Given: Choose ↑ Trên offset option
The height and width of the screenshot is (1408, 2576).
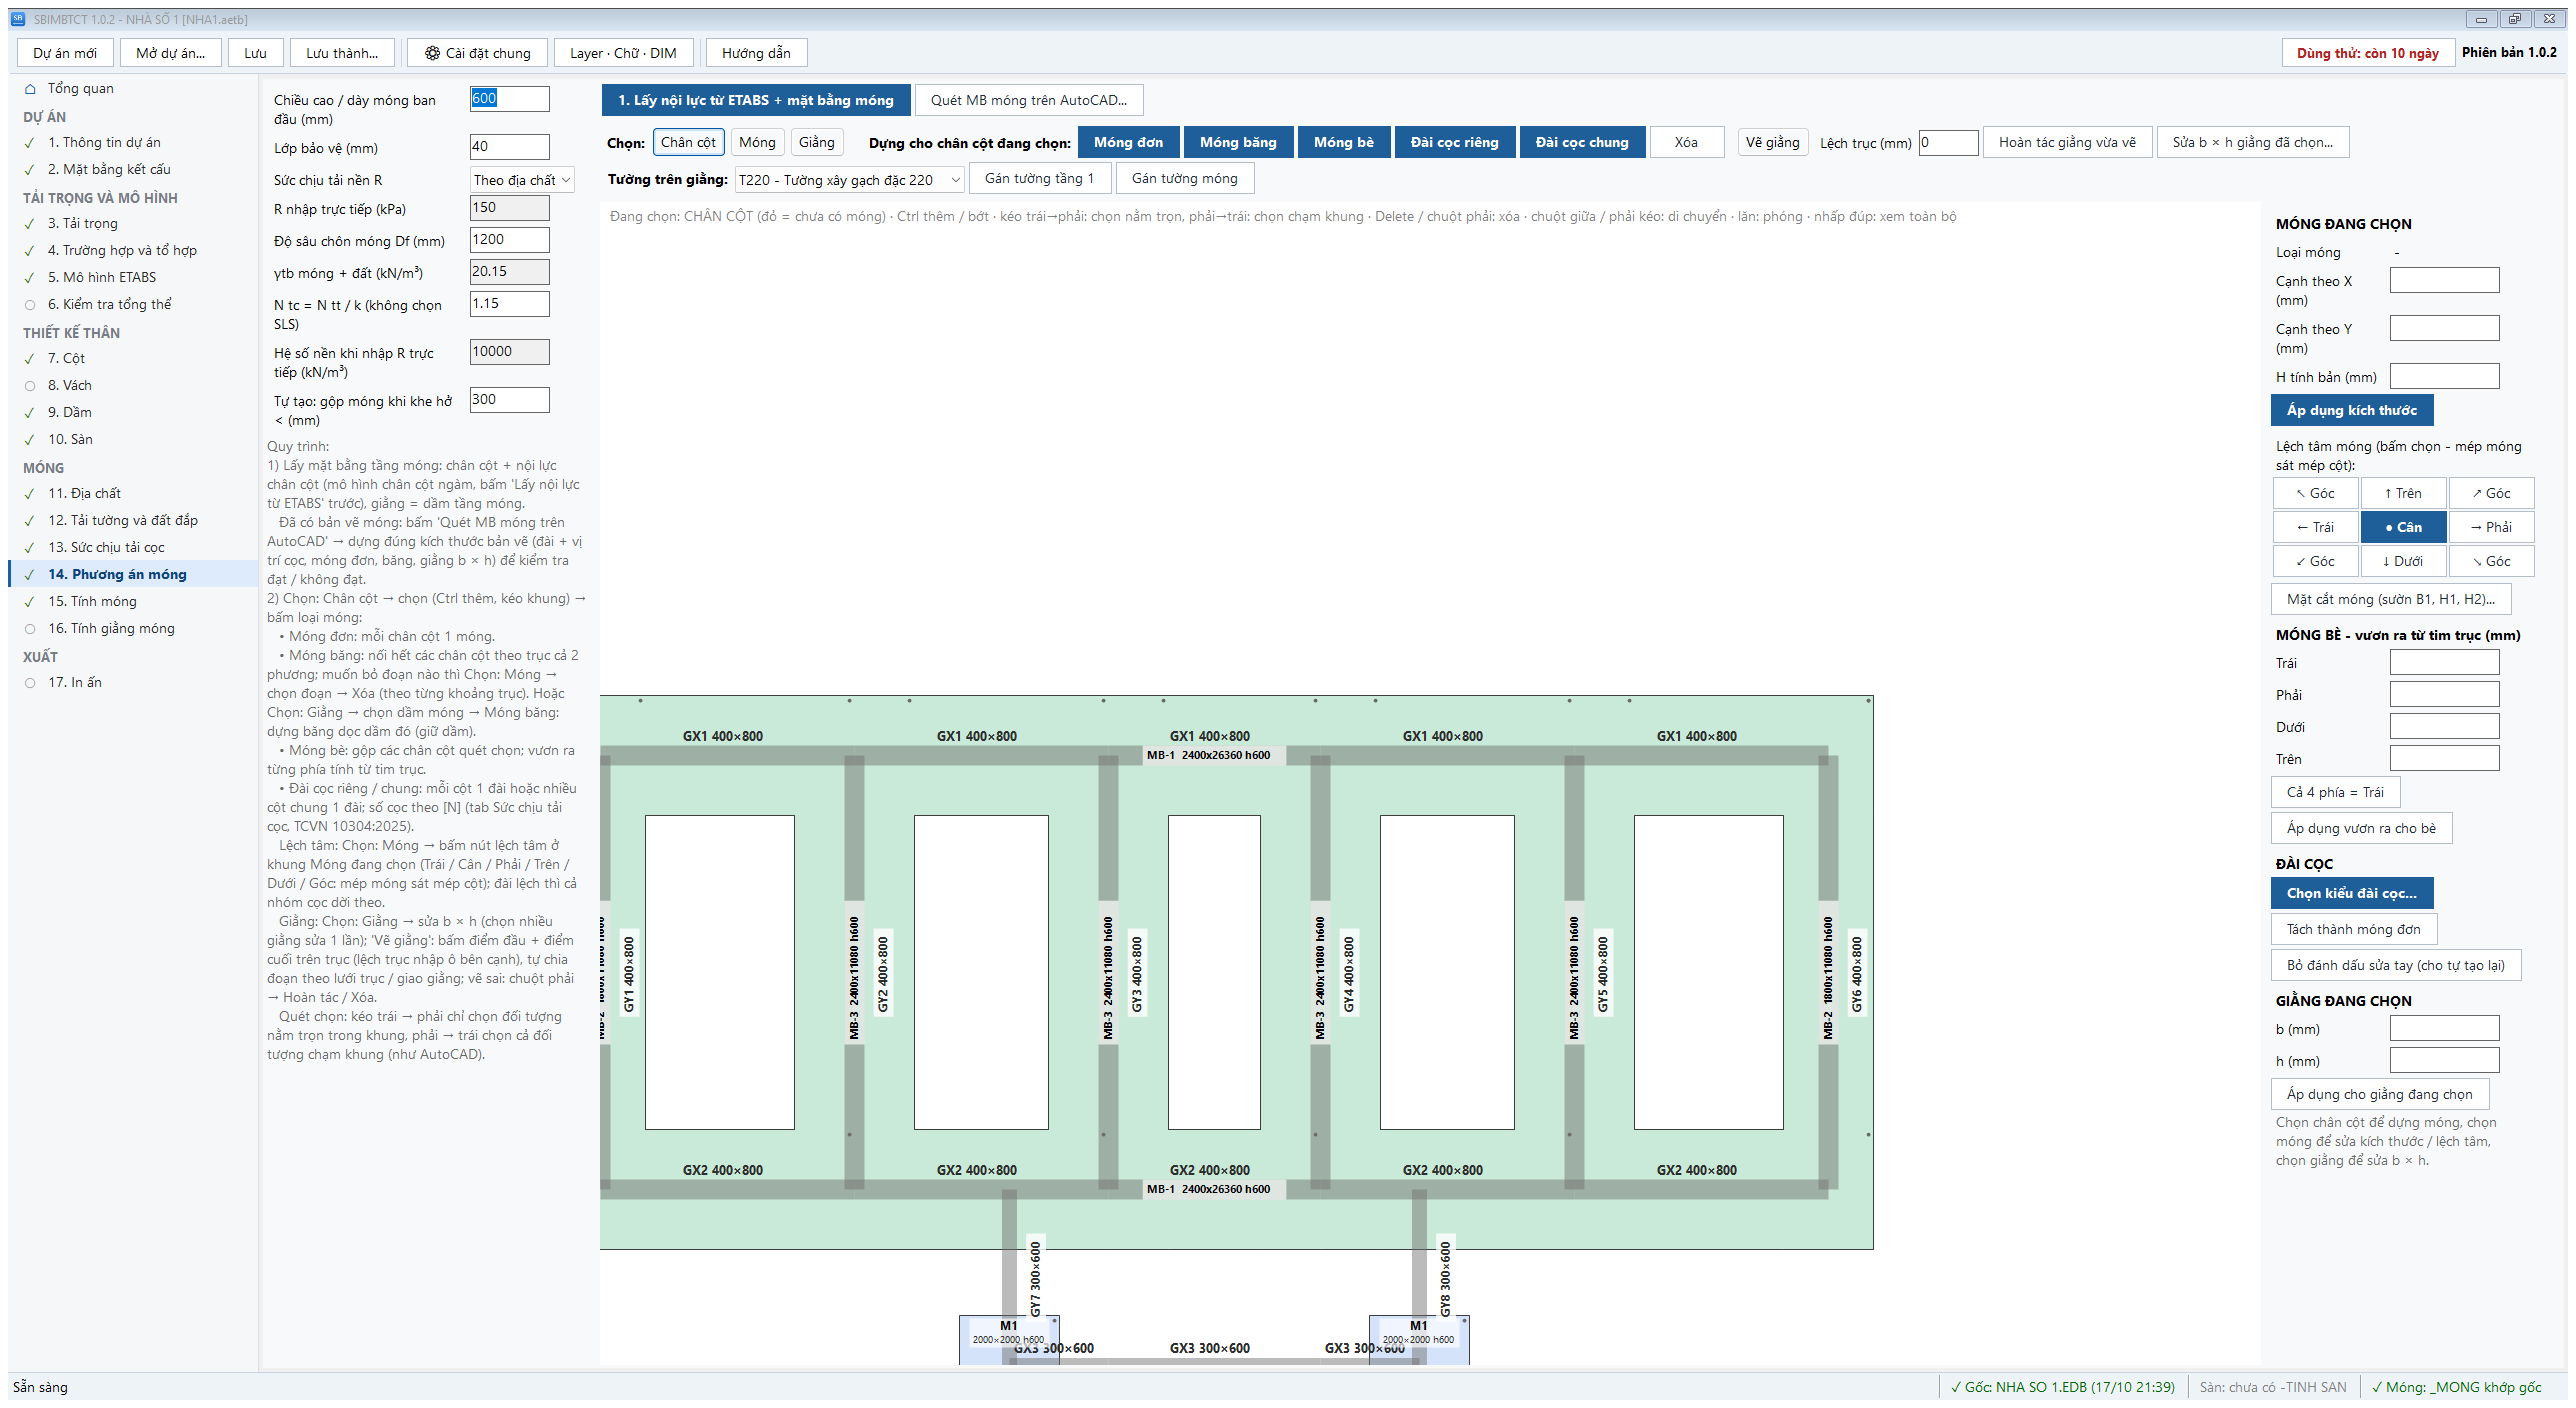Looking at the screenshot, I should tap(2404, 493).
